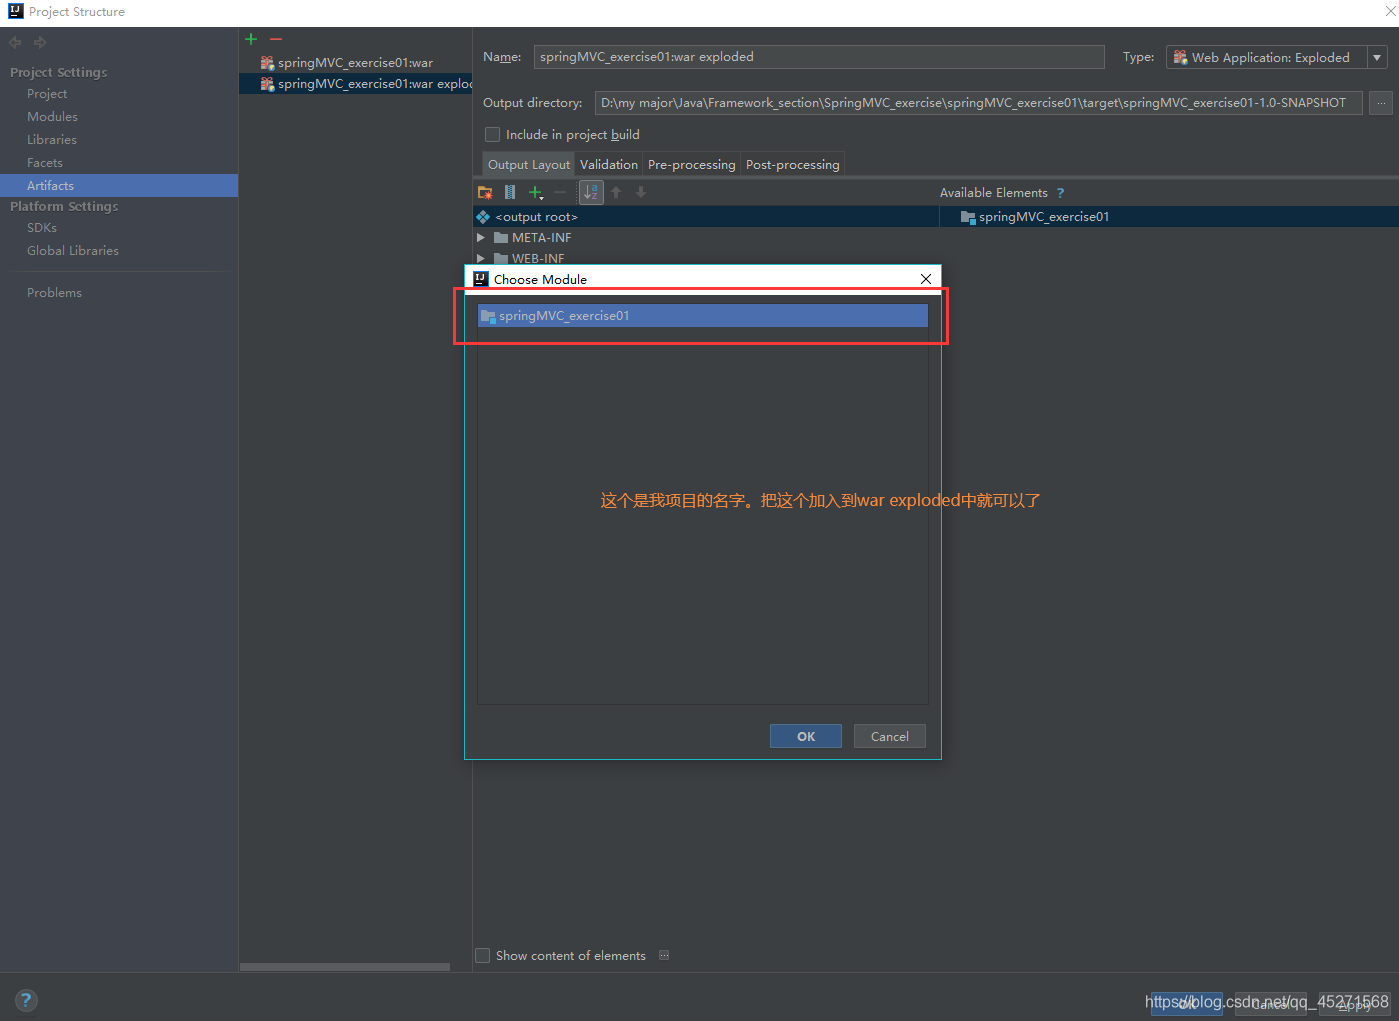Click the back navigation arrow
The width and height of the screenshot is (1399, 1021).
point(15,43)
